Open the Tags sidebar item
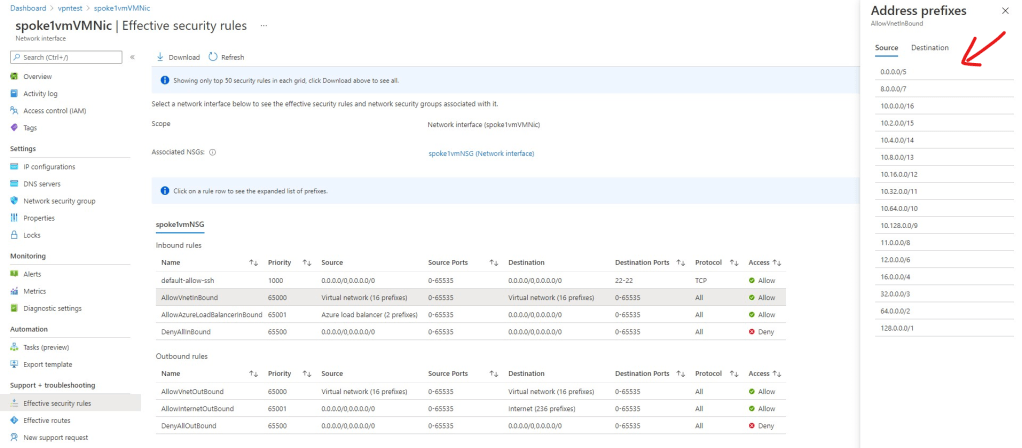 pos(31,127)
